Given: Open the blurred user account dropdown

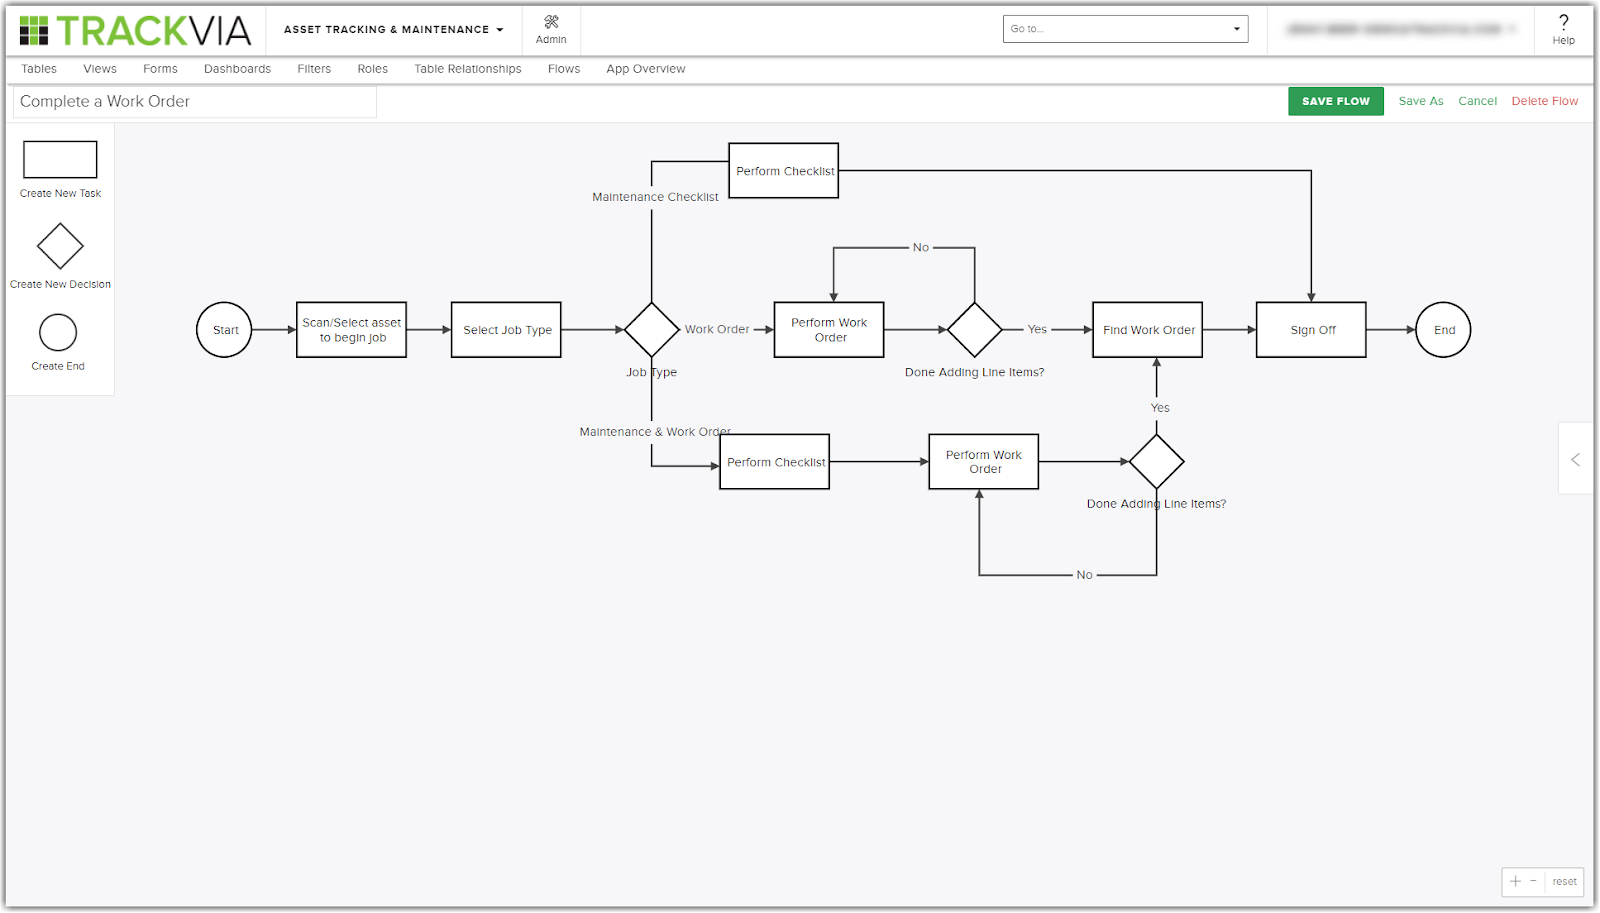Looking at the screenshot, I should (x=1401, y=29).
